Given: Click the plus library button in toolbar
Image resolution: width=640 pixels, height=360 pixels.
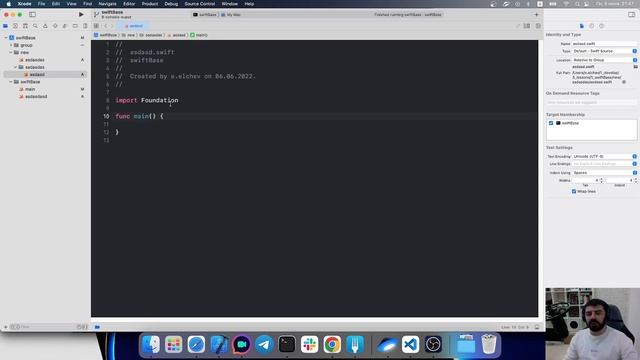Looking at the screenshot, I should click(x=536, y=15).
